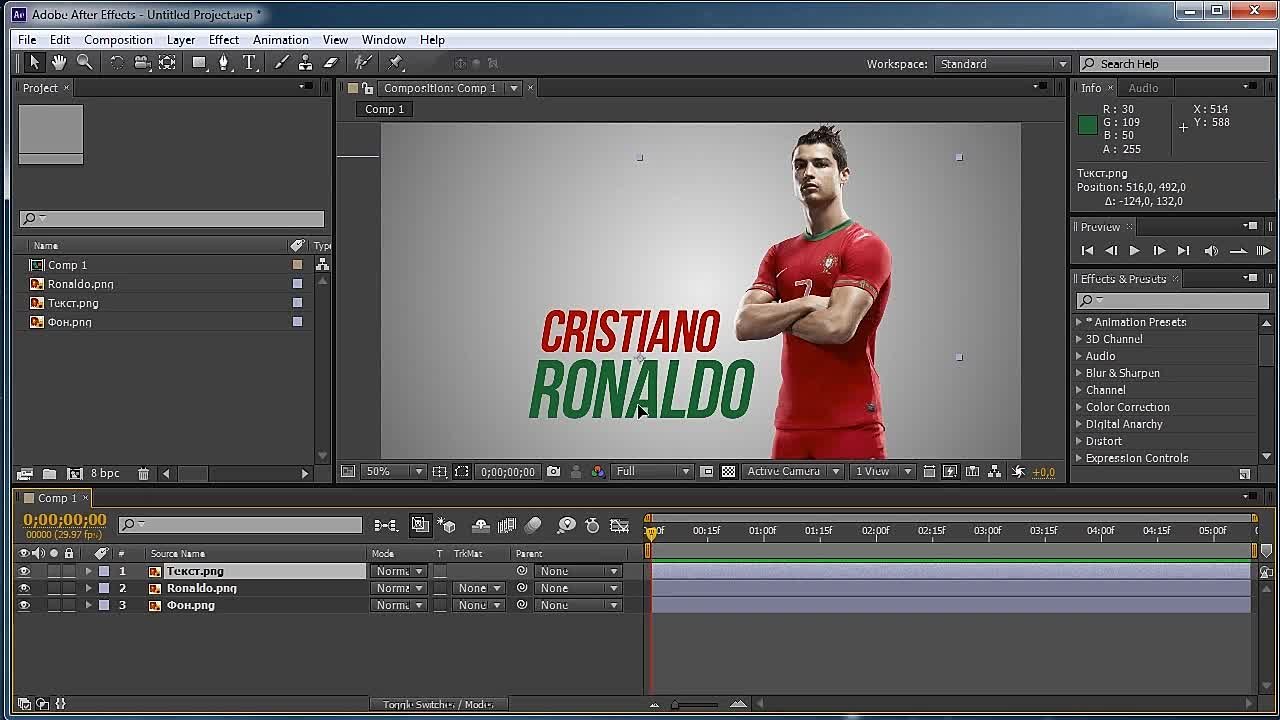This screenshot has height=720, width=1280.
Task: Select the Clone Stamp tool
Action: [x=306, y=63]
